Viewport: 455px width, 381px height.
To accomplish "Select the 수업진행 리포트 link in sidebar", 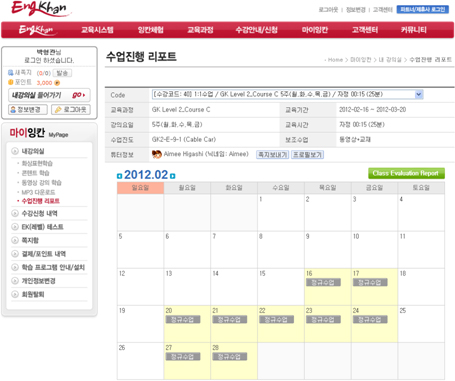I will 40,201.
